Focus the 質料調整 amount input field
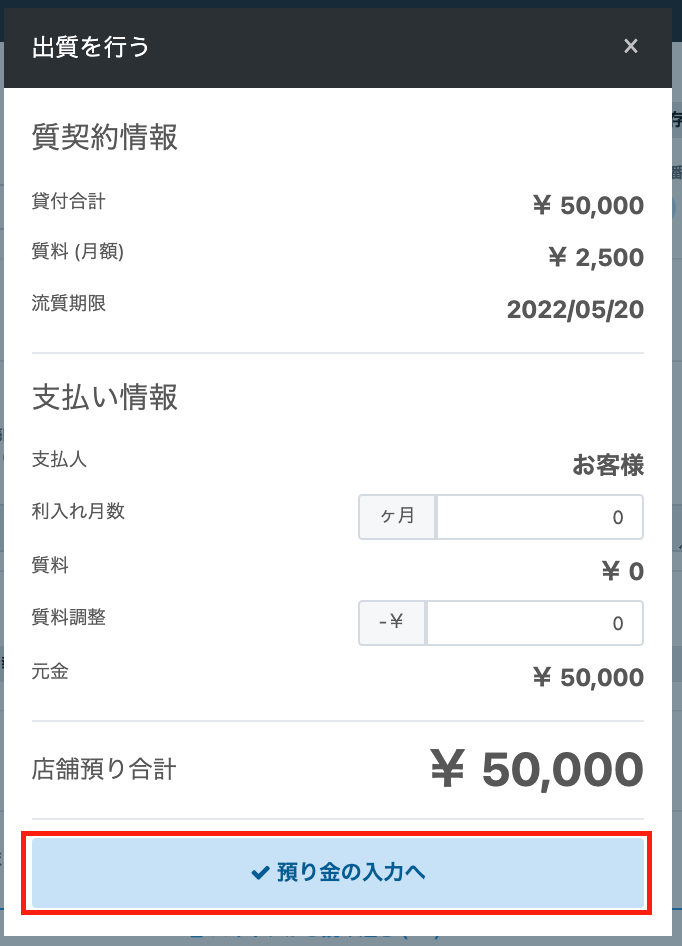Image resolution: width=682 pixels, height=946 pixels. tap(534, 623)
